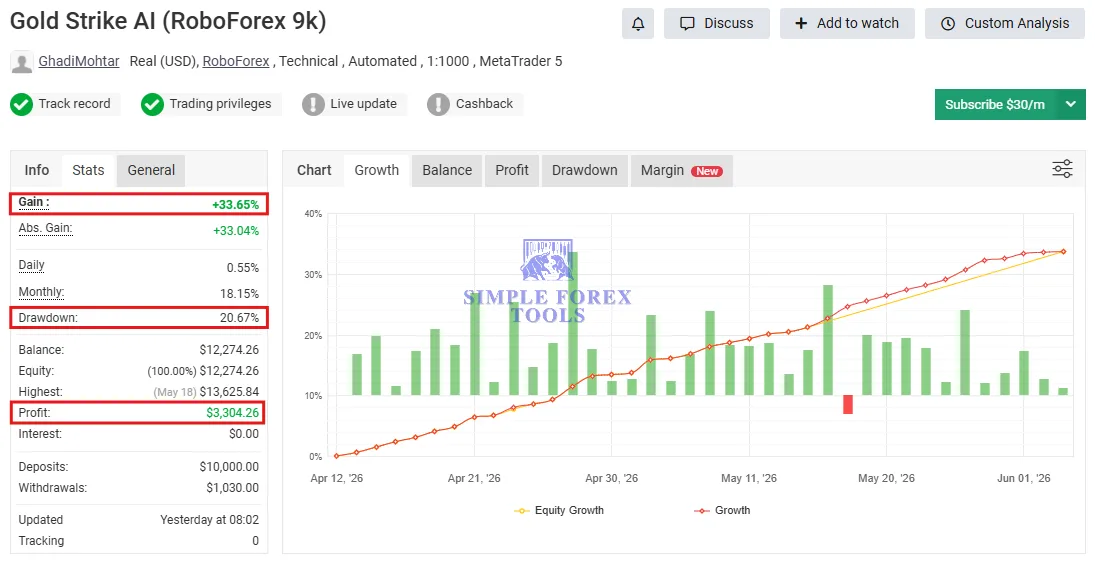Click the Track record green checkmark
This screenshot has height=565, width=1095.
click(x=22, y=105)
